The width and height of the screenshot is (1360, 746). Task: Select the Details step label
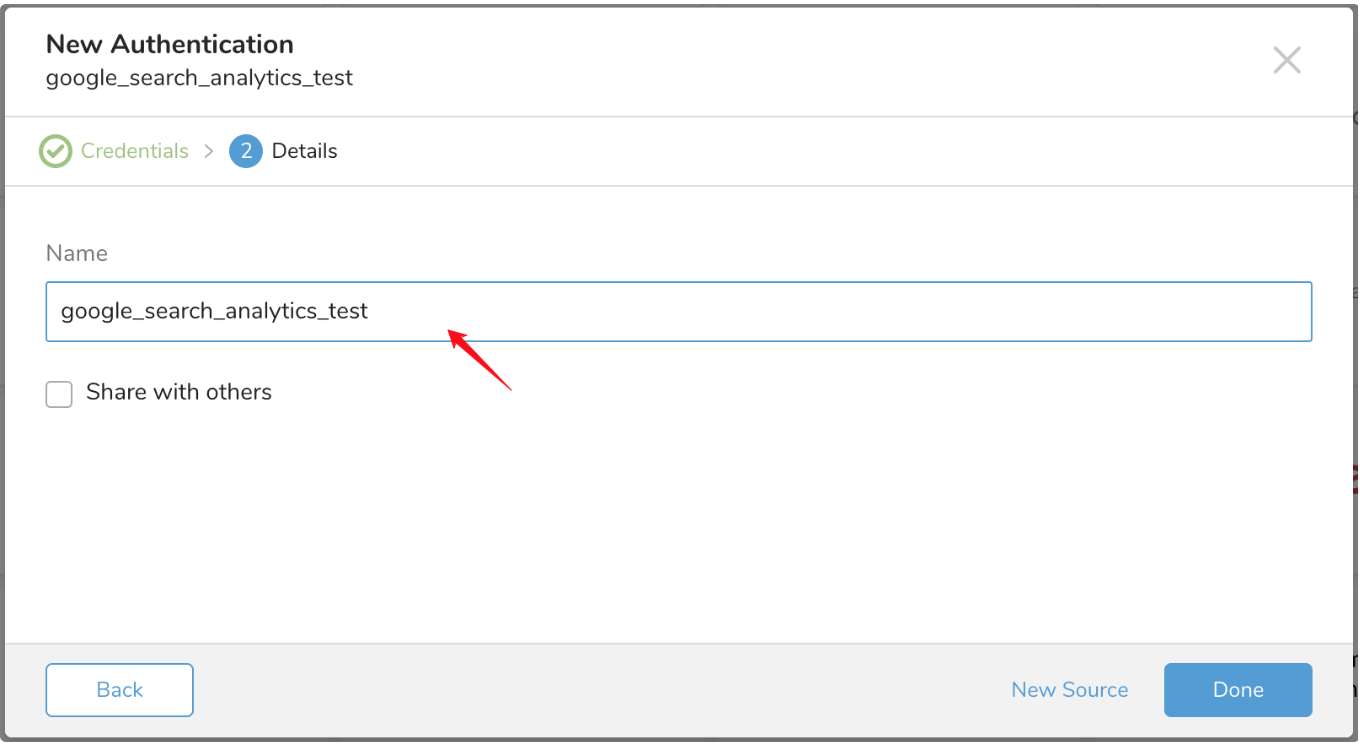pos(304,152)
